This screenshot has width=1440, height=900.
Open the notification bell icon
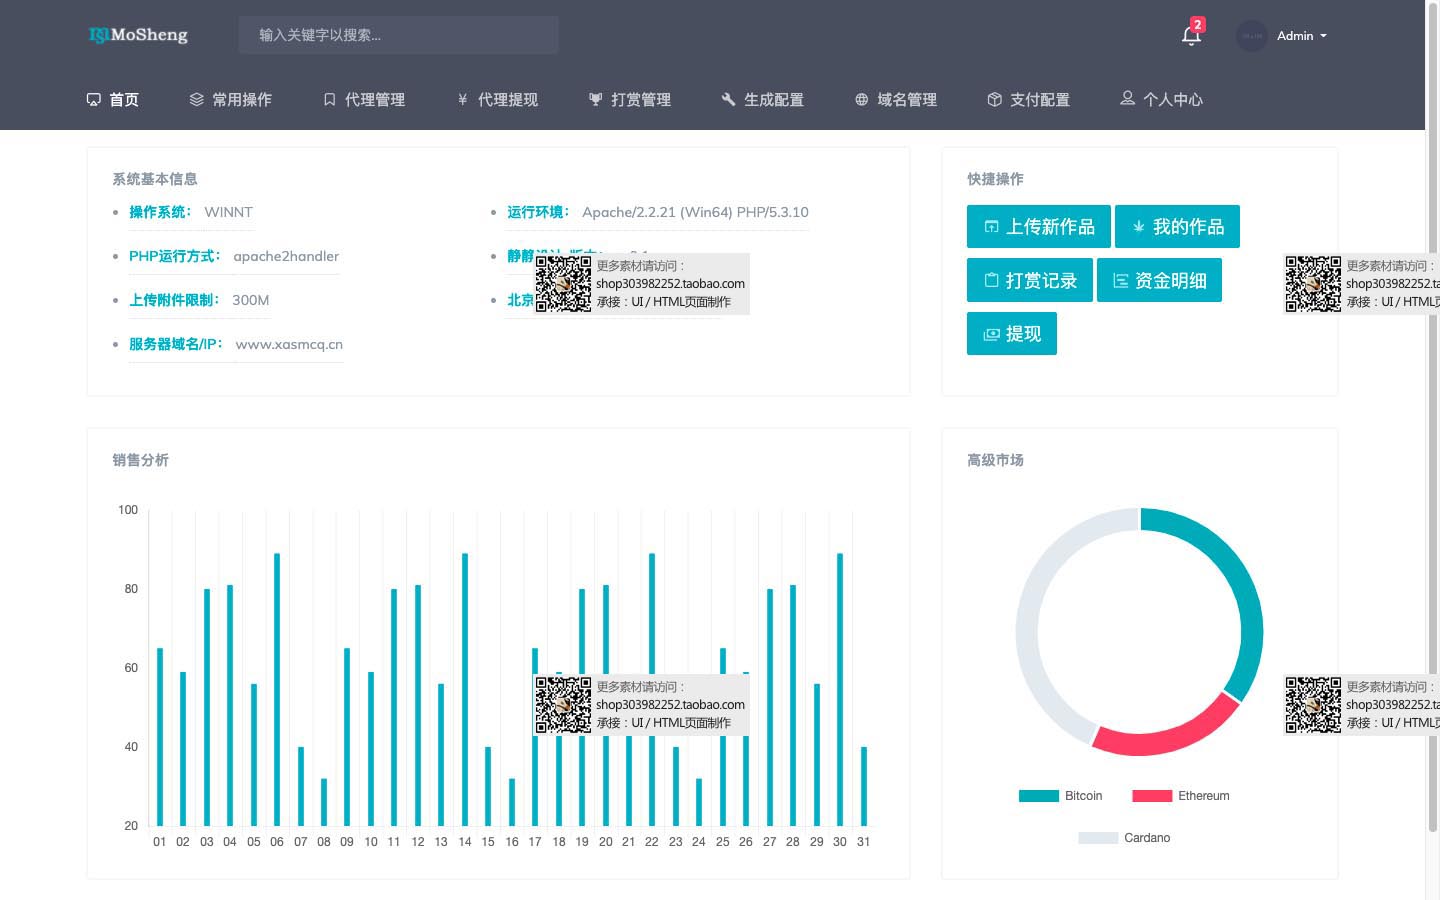tap(1190, 36)
